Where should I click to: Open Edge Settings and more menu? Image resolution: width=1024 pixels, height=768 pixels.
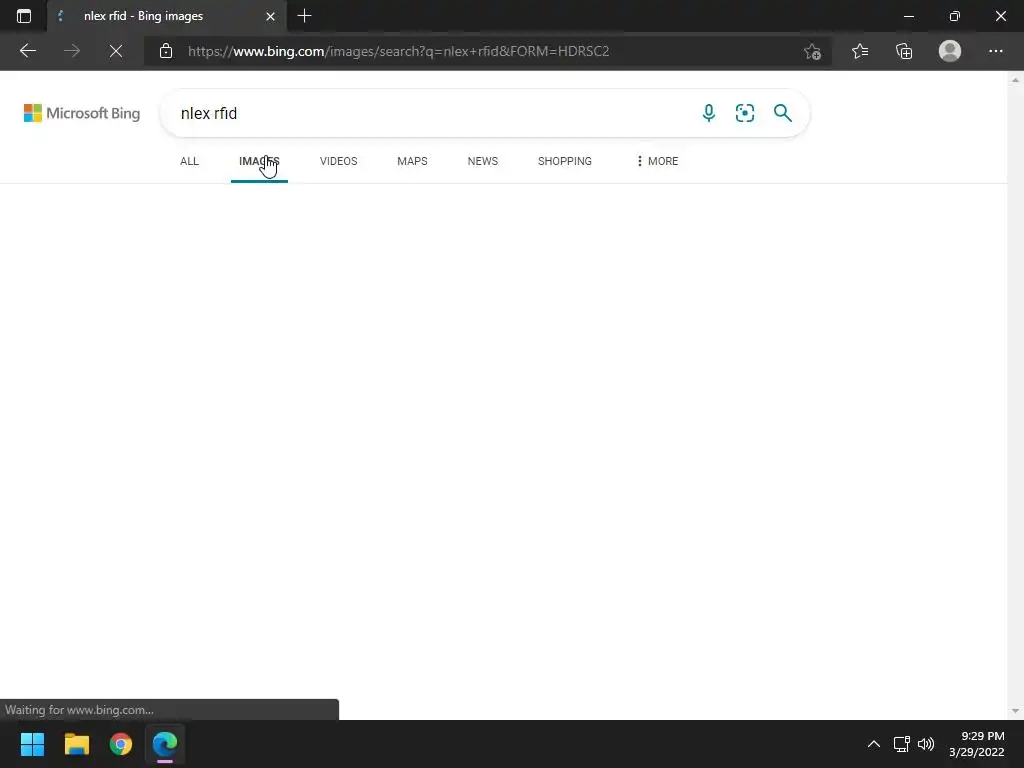pyautogui.click(x=995, y=51)
